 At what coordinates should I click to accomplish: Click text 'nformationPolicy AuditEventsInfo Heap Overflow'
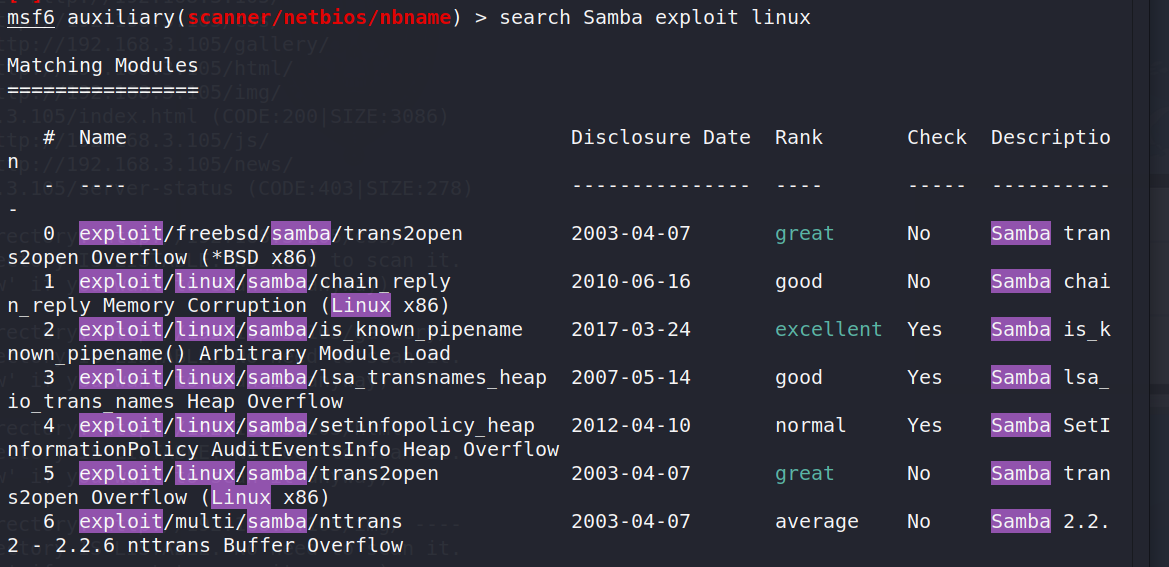tap(283, 449)
